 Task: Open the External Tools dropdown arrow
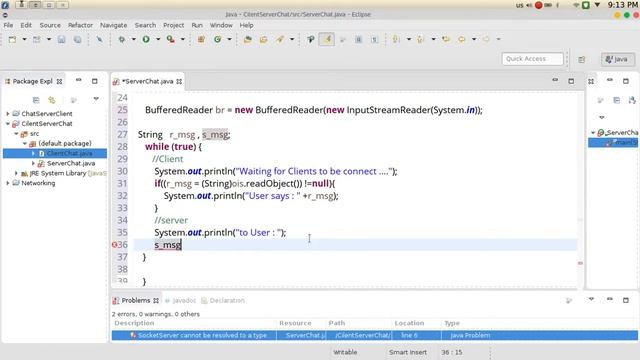click(183, 40)
